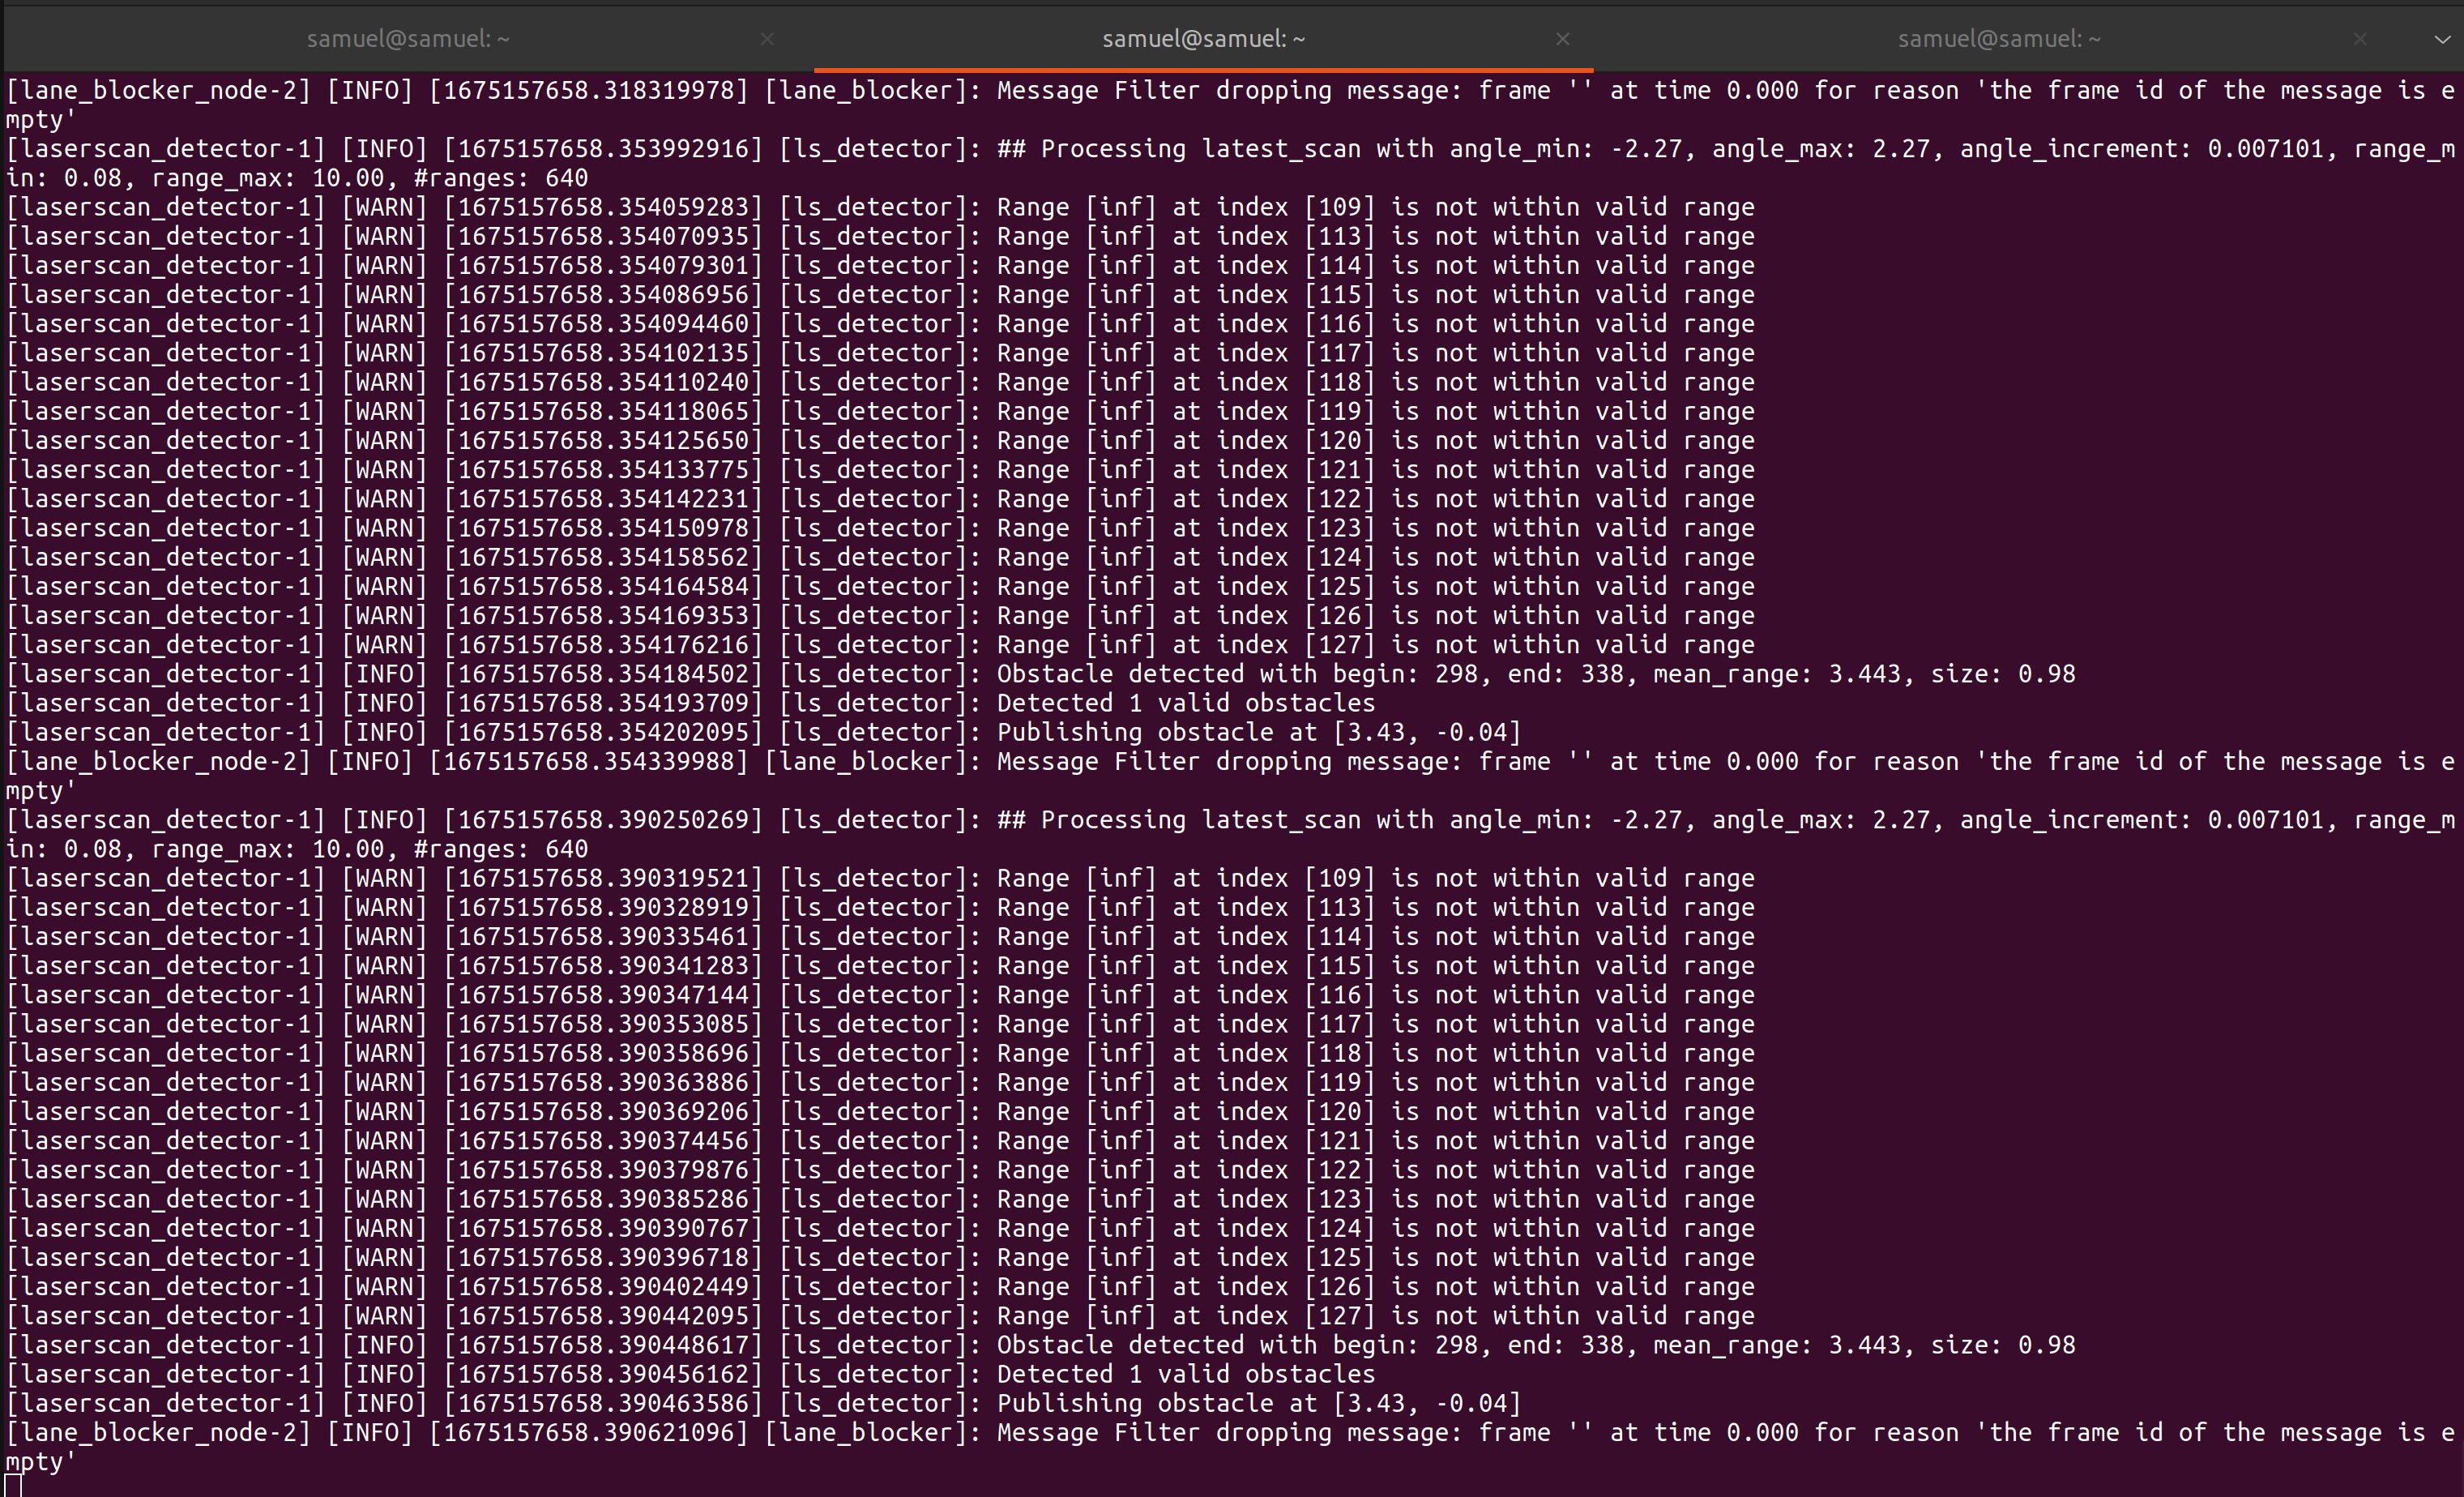This screenshot has height=1497, width=2464.
Task: Click timestamp 1675157658.318319978 on the first log line
Action: pyautogui.click(x=589, y=91)
